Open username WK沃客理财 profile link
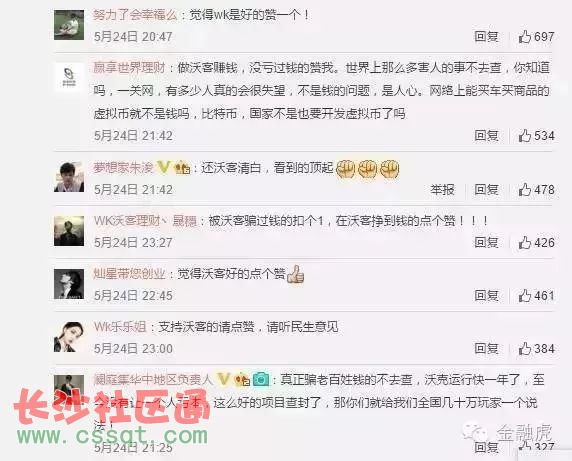This screenshot has height=461, width=572. tap(145, 221)
